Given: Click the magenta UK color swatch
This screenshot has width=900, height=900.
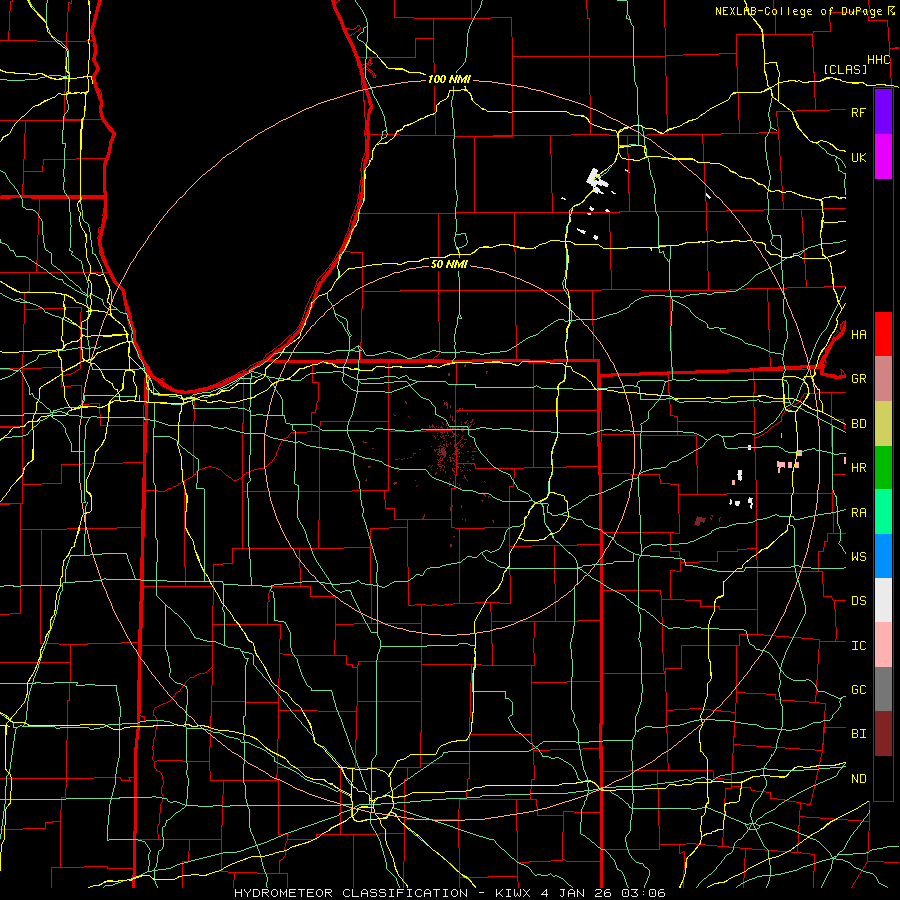Looking at the screenshot, I should (883, 157).
